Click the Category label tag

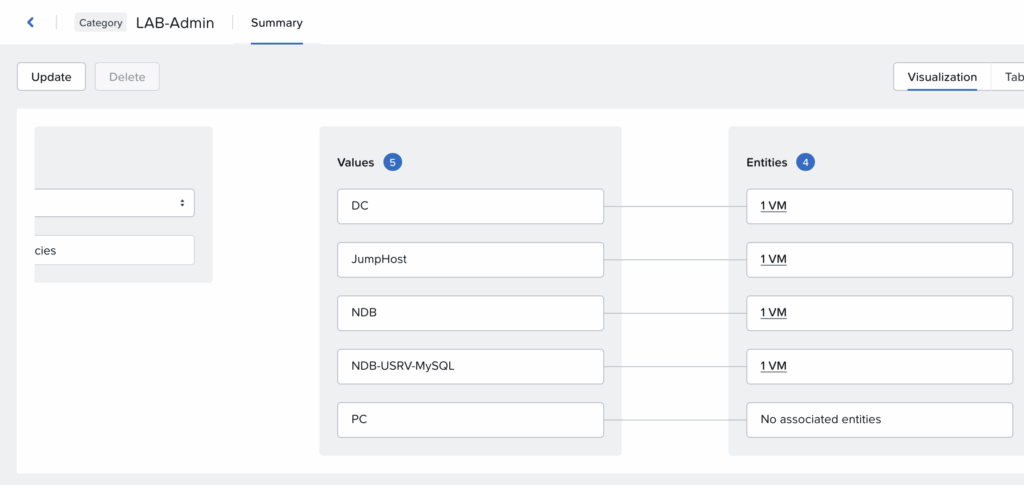101,23
